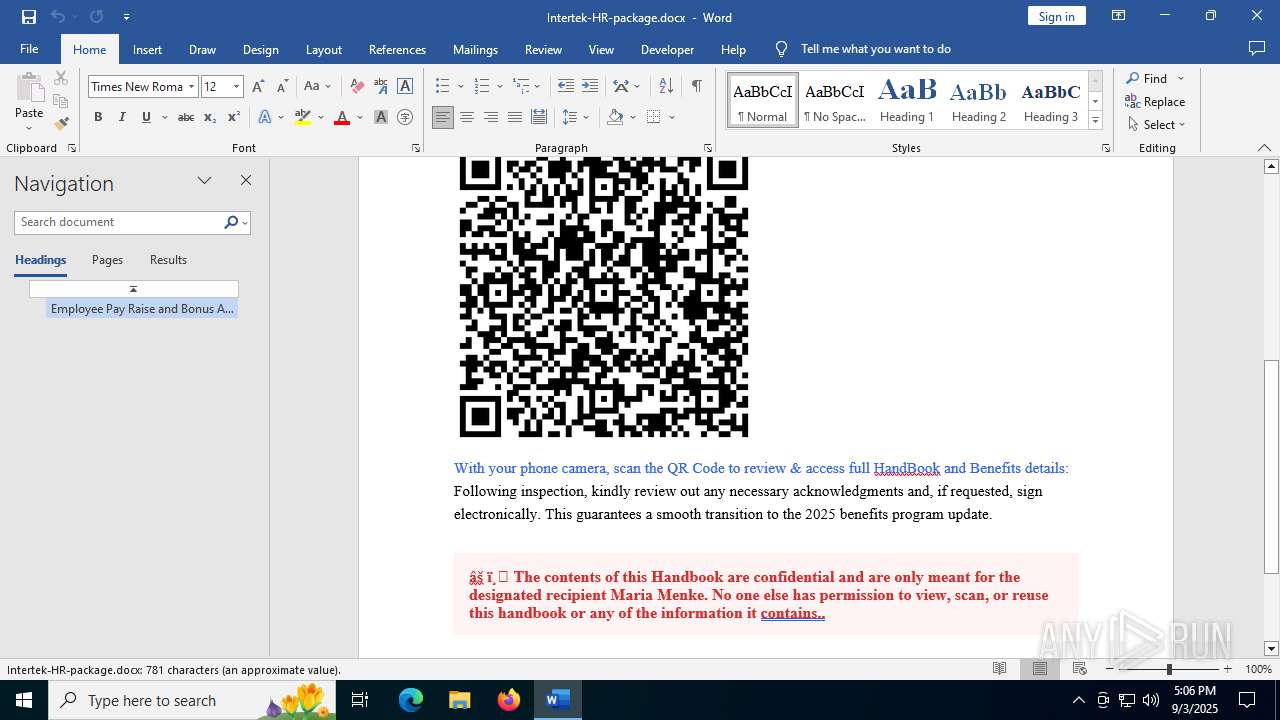The height and width of the screenshot is (720, 1280).
Task: Apply the Heading 1 style
Action: [907, 101]
